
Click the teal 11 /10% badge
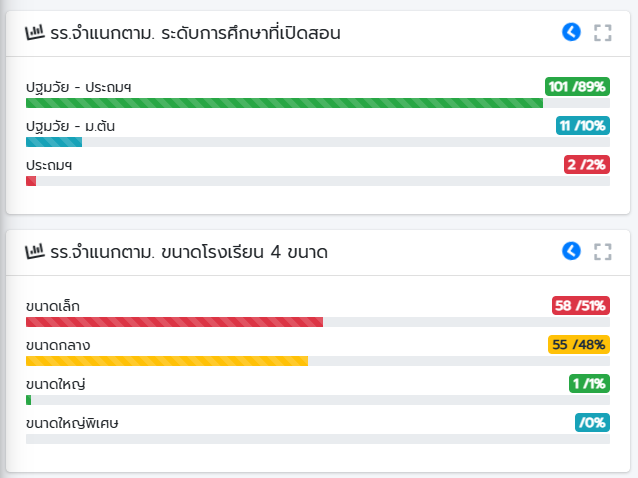click(583, 126)
